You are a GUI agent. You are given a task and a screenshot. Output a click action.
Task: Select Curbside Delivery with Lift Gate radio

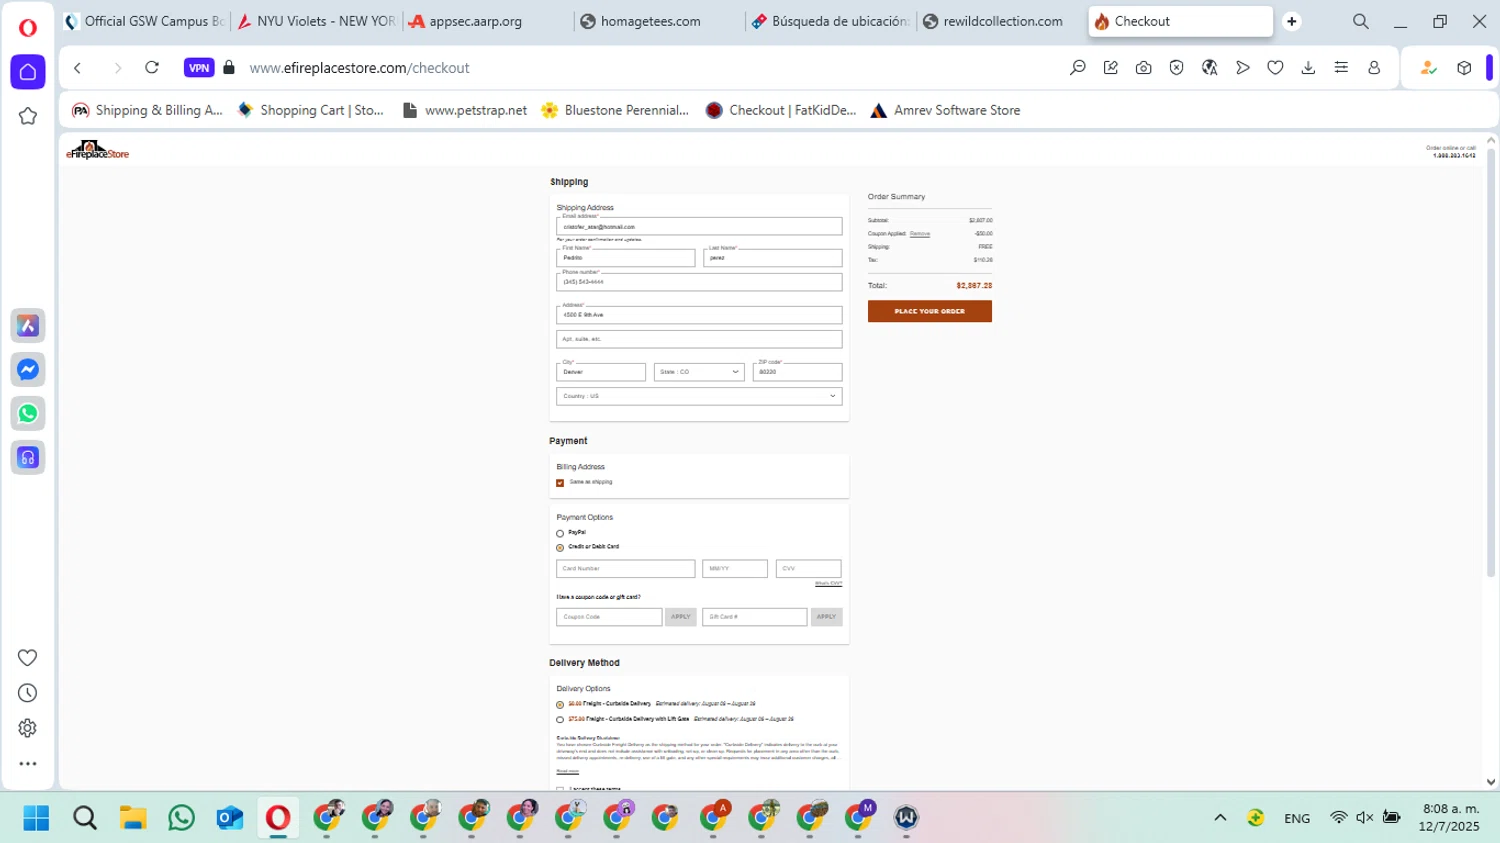click(560, 719)
